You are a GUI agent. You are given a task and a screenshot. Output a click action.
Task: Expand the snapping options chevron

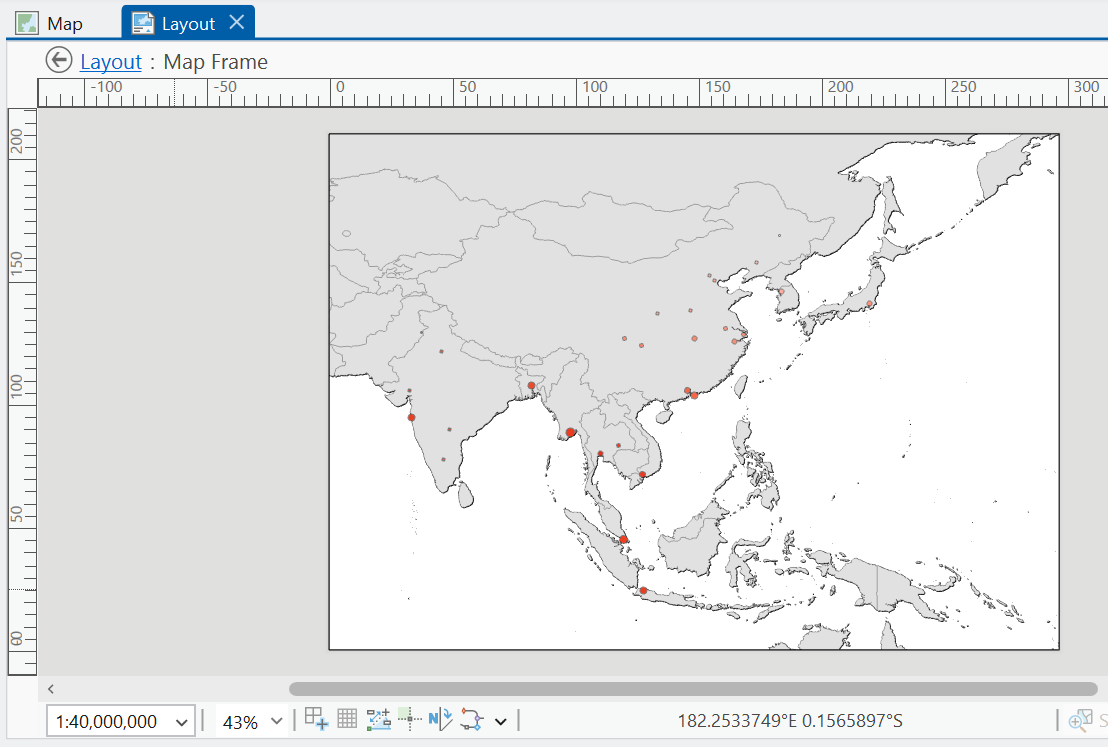tap(500, 722)
